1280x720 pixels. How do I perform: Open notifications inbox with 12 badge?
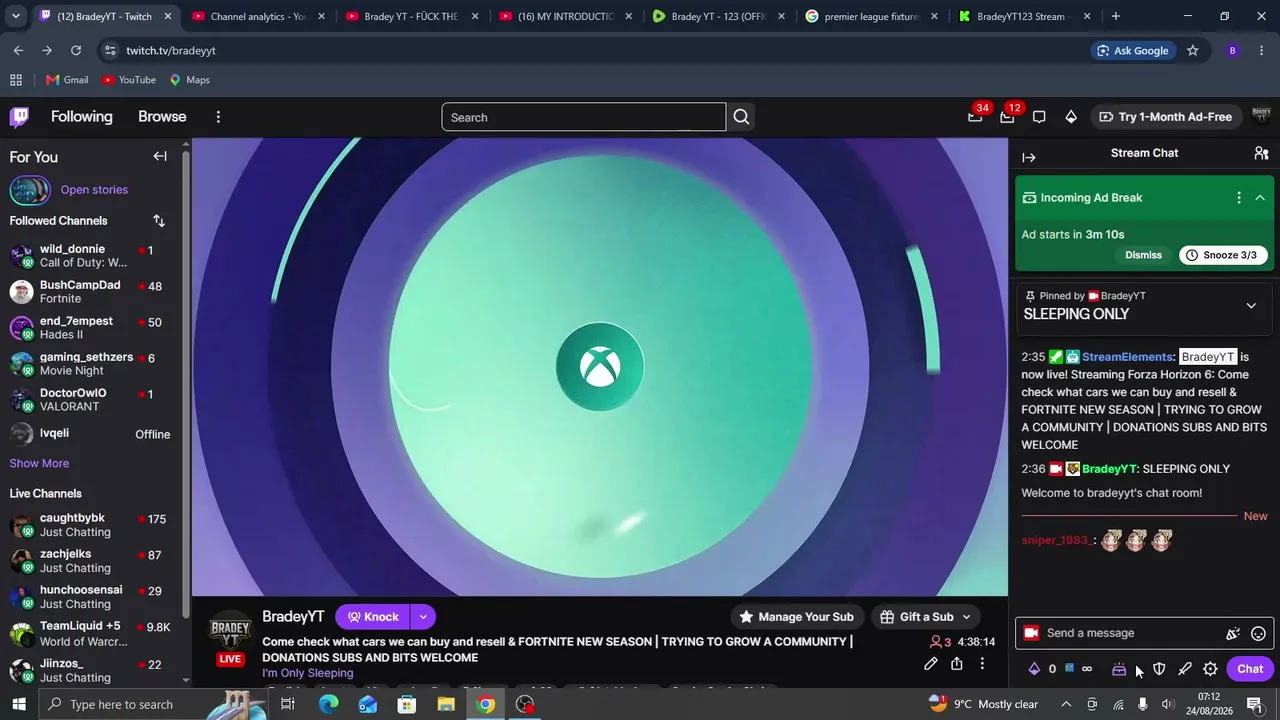[x=1007, y=117]
